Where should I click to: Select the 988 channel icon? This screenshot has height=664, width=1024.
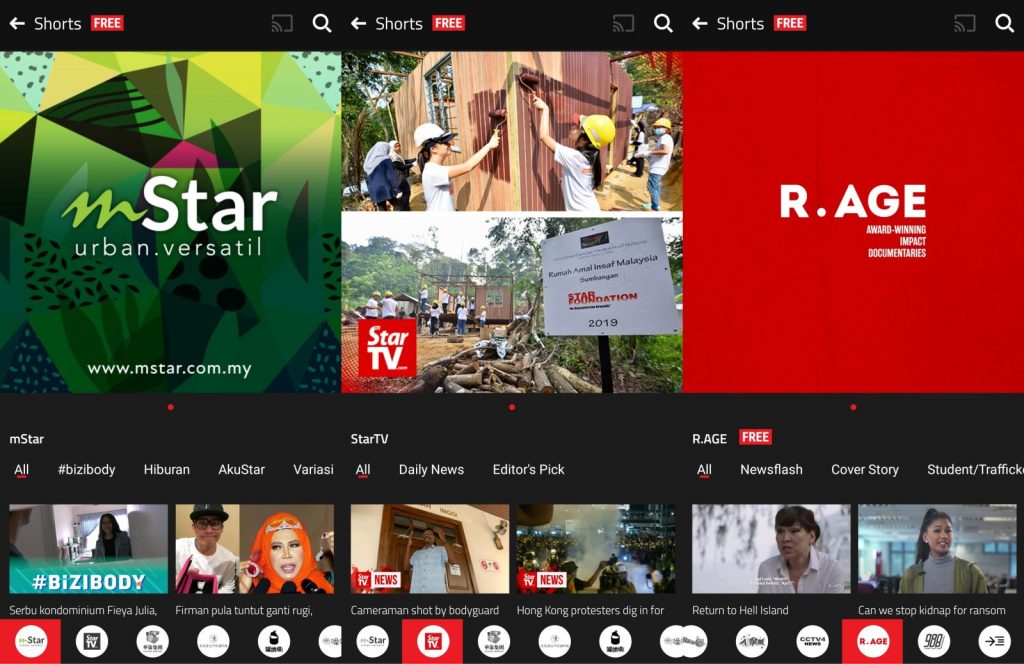934,641
